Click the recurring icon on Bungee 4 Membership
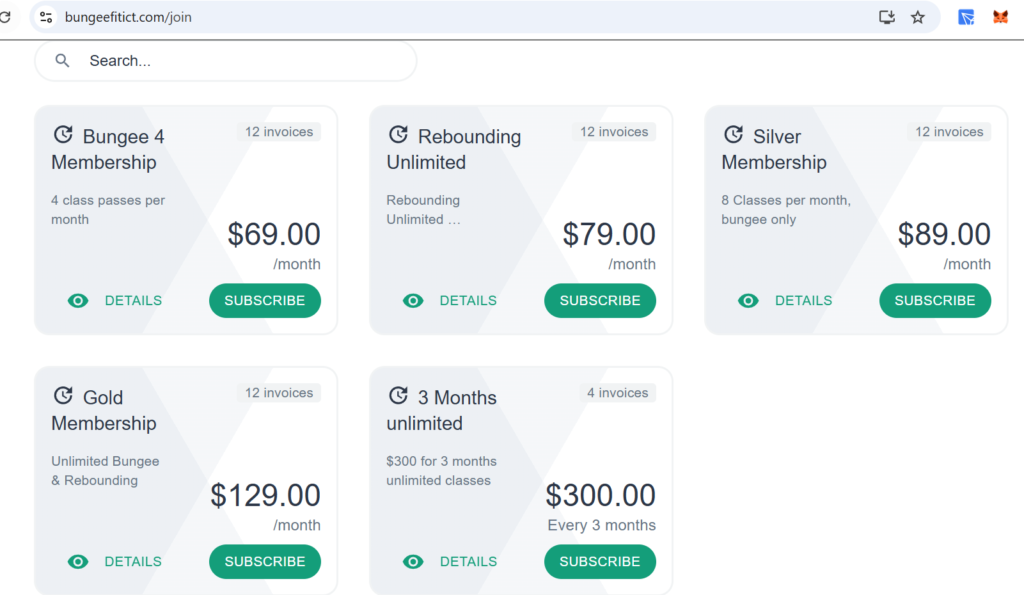Screen dimensions: 1024x595 (x=63, y=135)
